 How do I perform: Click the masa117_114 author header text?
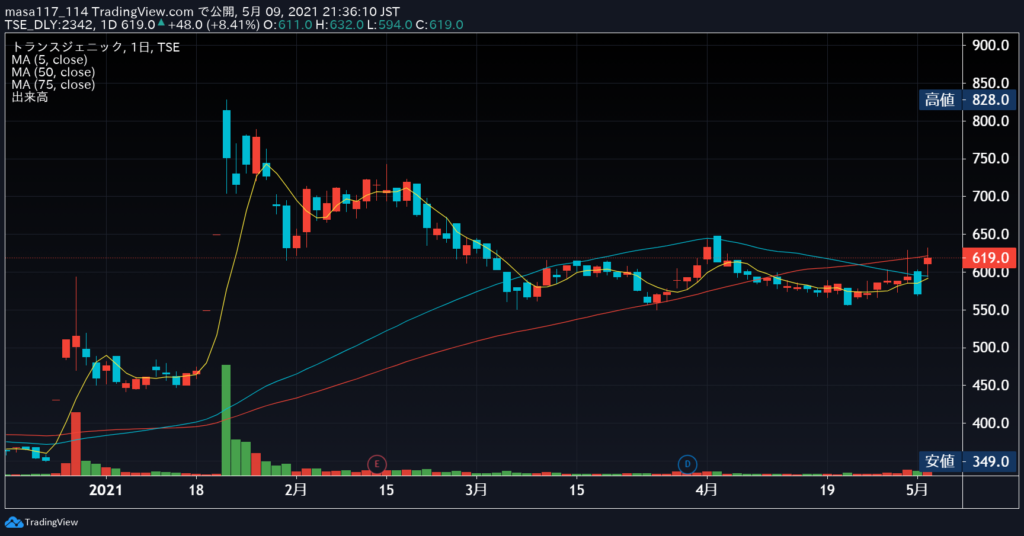(46, 12)
